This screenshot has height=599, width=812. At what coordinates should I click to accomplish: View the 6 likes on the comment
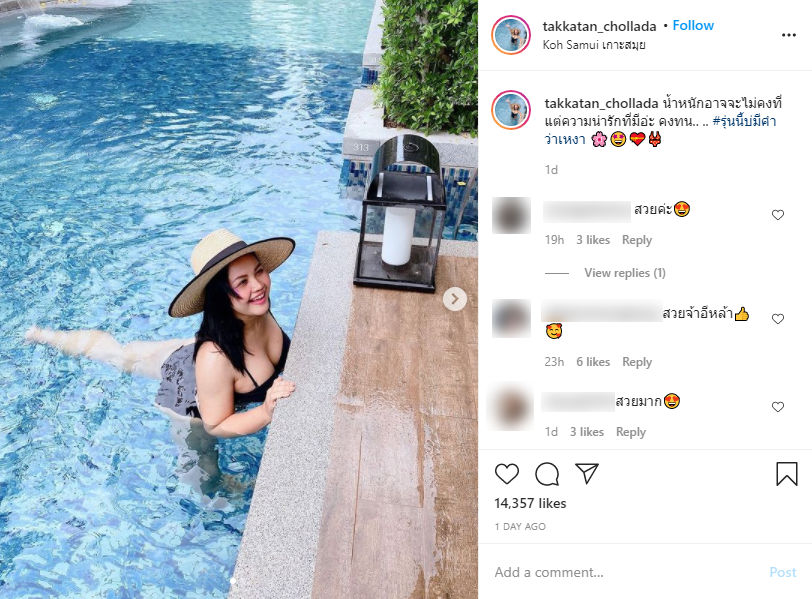[593, 362]
